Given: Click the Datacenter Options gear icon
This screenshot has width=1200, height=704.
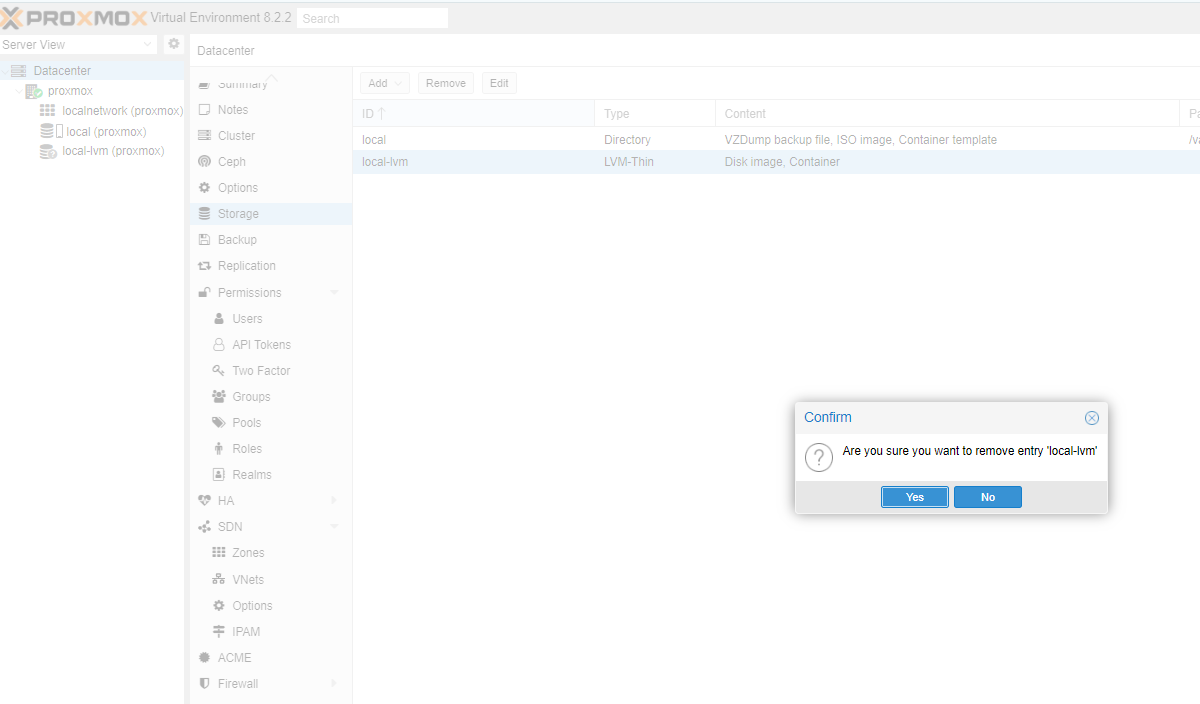Looking at the screenshot, I should point(205,188).
